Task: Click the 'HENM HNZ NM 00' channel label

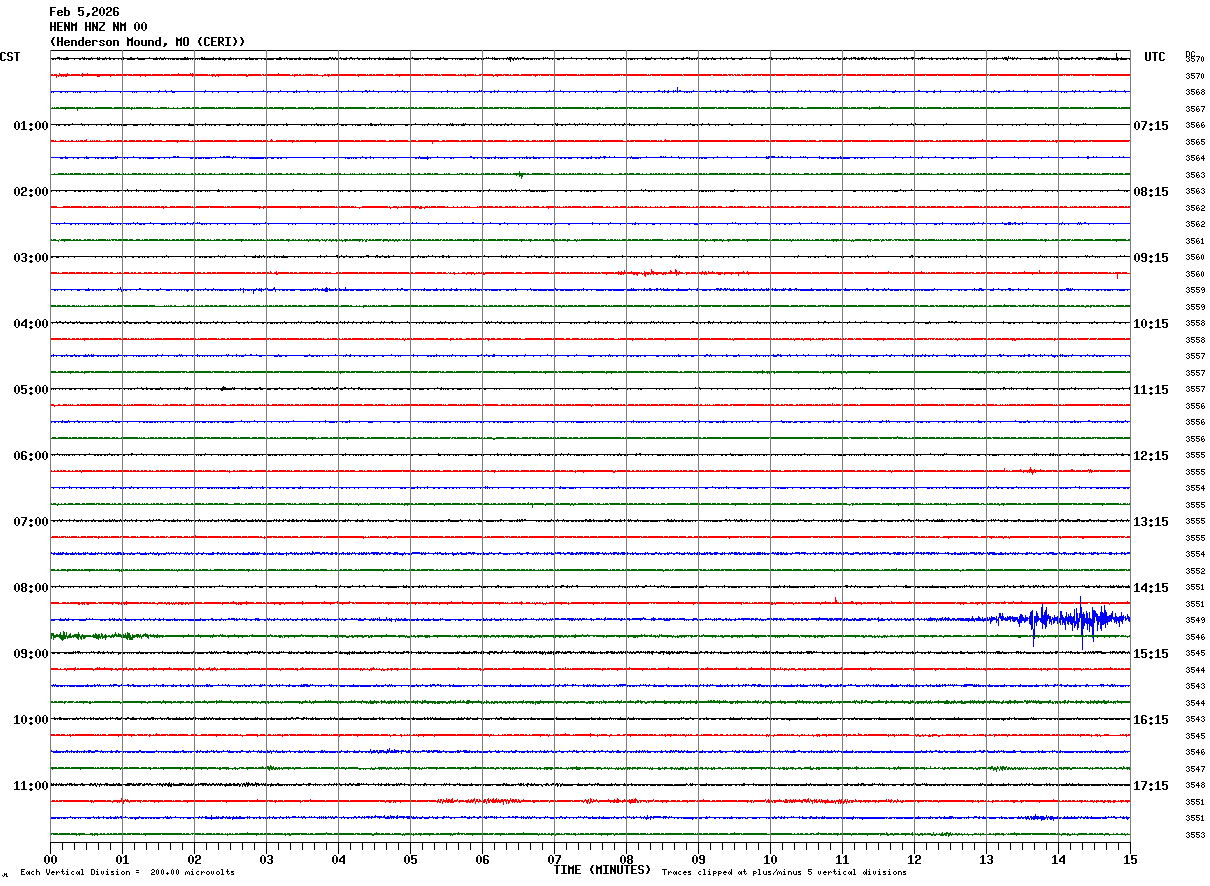Action: pyautogui.click(x=98, y=27)
